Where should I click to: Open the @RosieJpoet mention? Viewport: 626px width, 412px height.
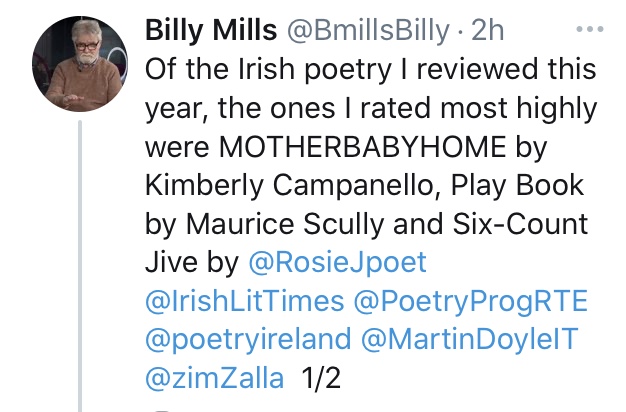point(336,263)
